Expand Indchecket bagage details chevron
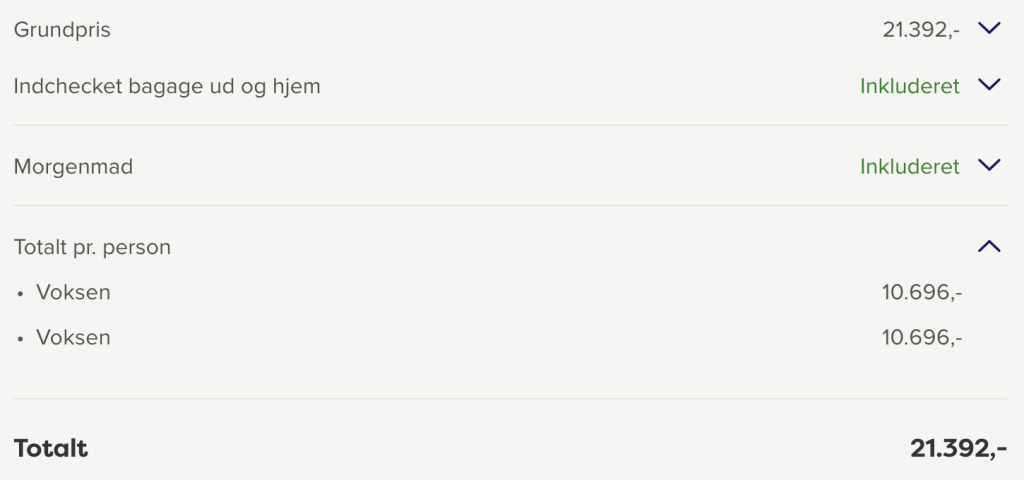The width and height of the screenshot is (1024, 480). (989, 86)
